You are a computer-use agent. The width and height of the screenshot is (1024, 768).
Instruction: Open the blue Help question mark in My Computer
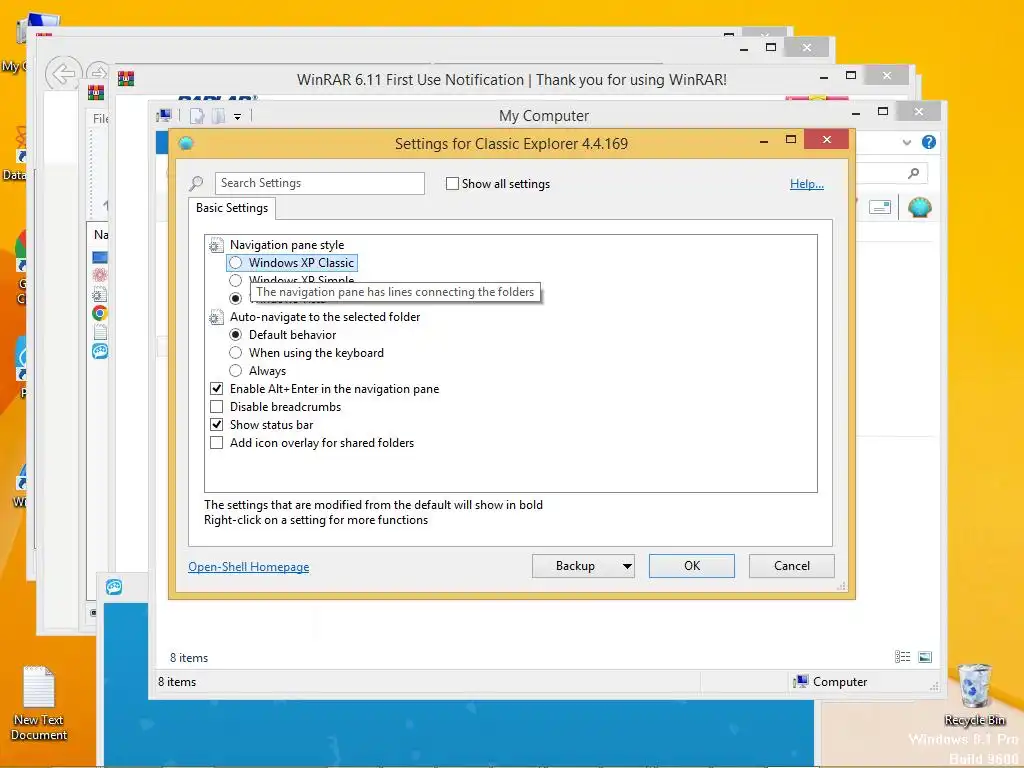tap(929, 142)
